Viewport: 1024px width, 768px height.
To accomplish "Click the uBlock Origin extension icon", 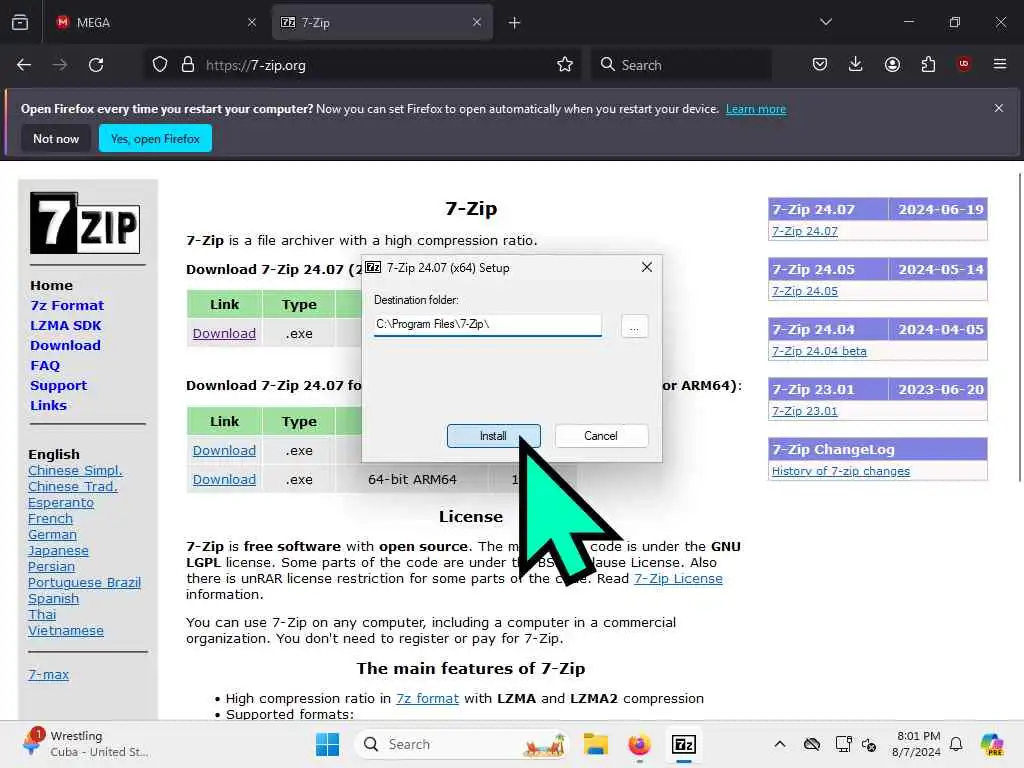I will pos(964,64).
